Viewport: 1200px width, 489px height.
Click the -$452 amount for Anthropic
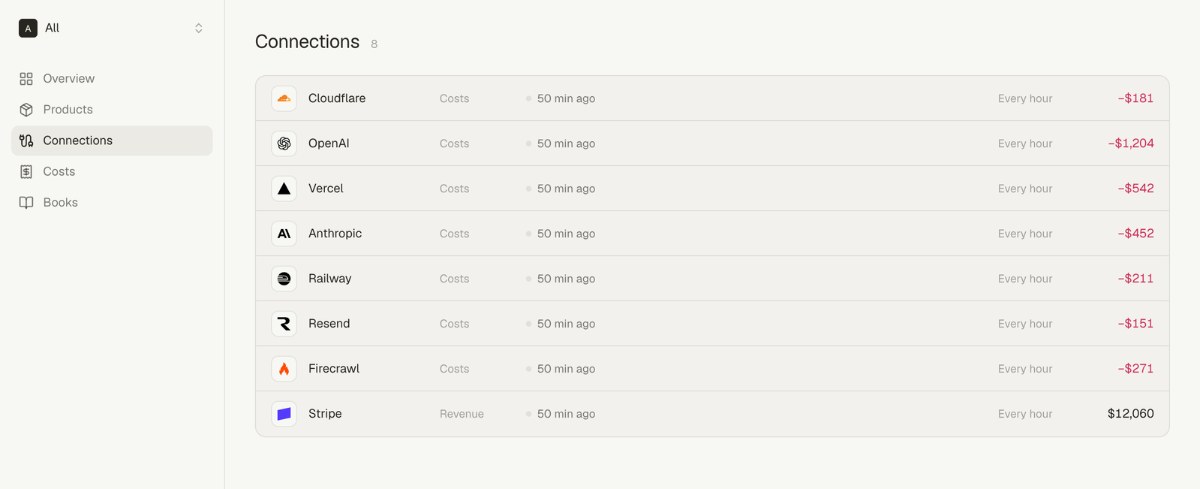pyautogui.click(x=1136, y=233)
